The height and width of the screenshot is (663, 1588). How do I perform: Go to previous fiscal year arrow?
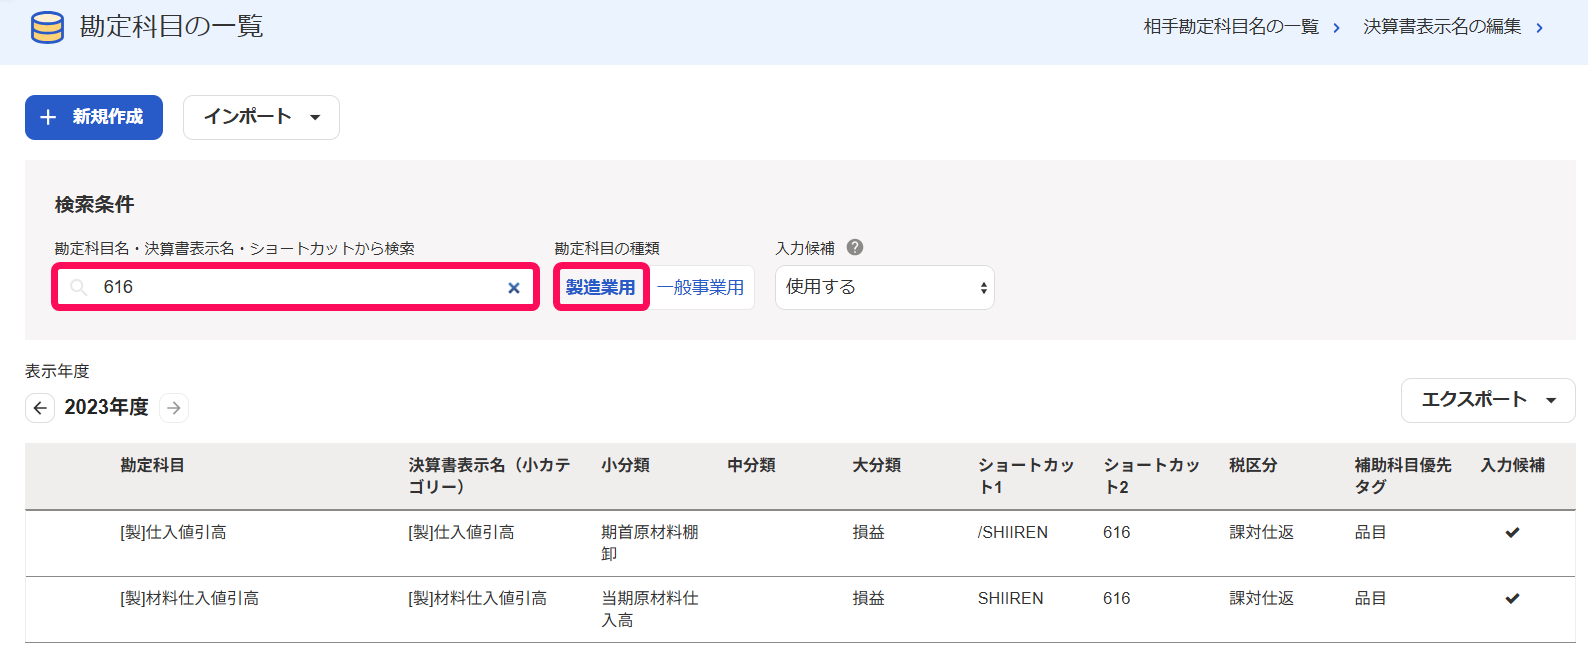[40, 408]
